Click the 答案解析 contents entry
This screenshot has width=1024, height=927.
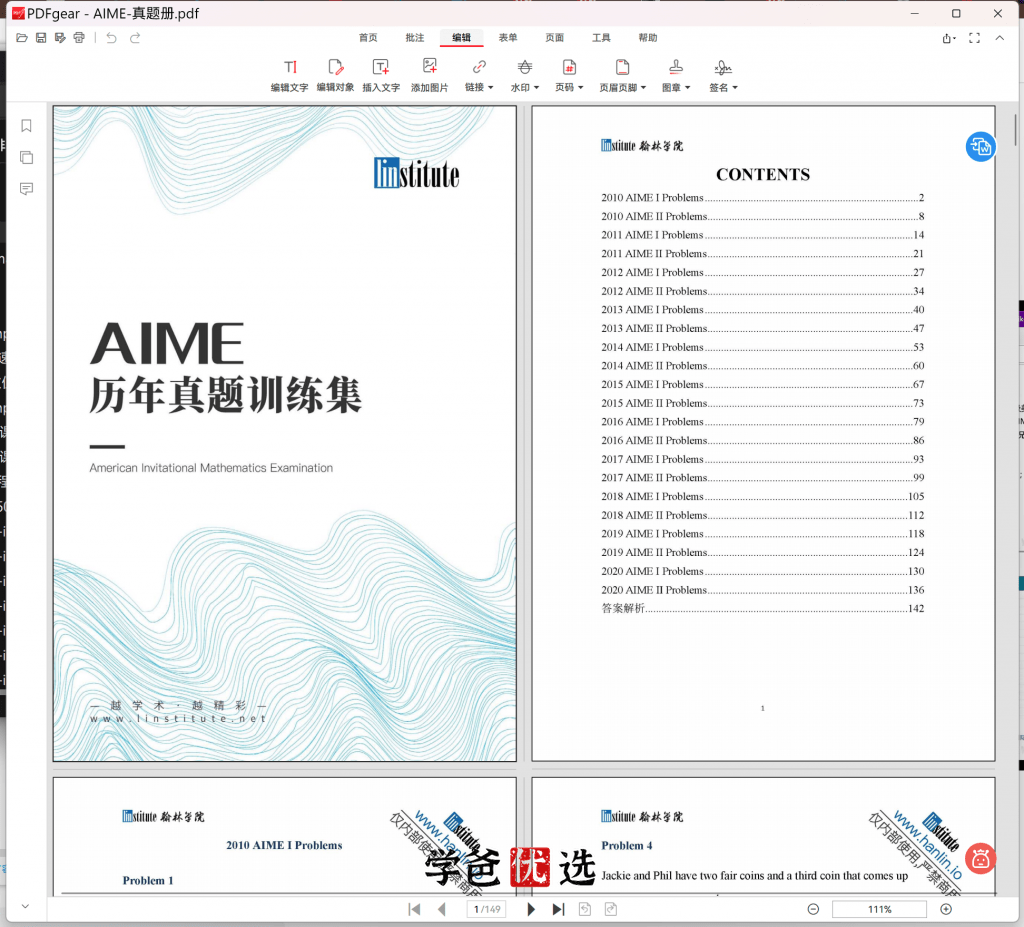tap(762, 609)
